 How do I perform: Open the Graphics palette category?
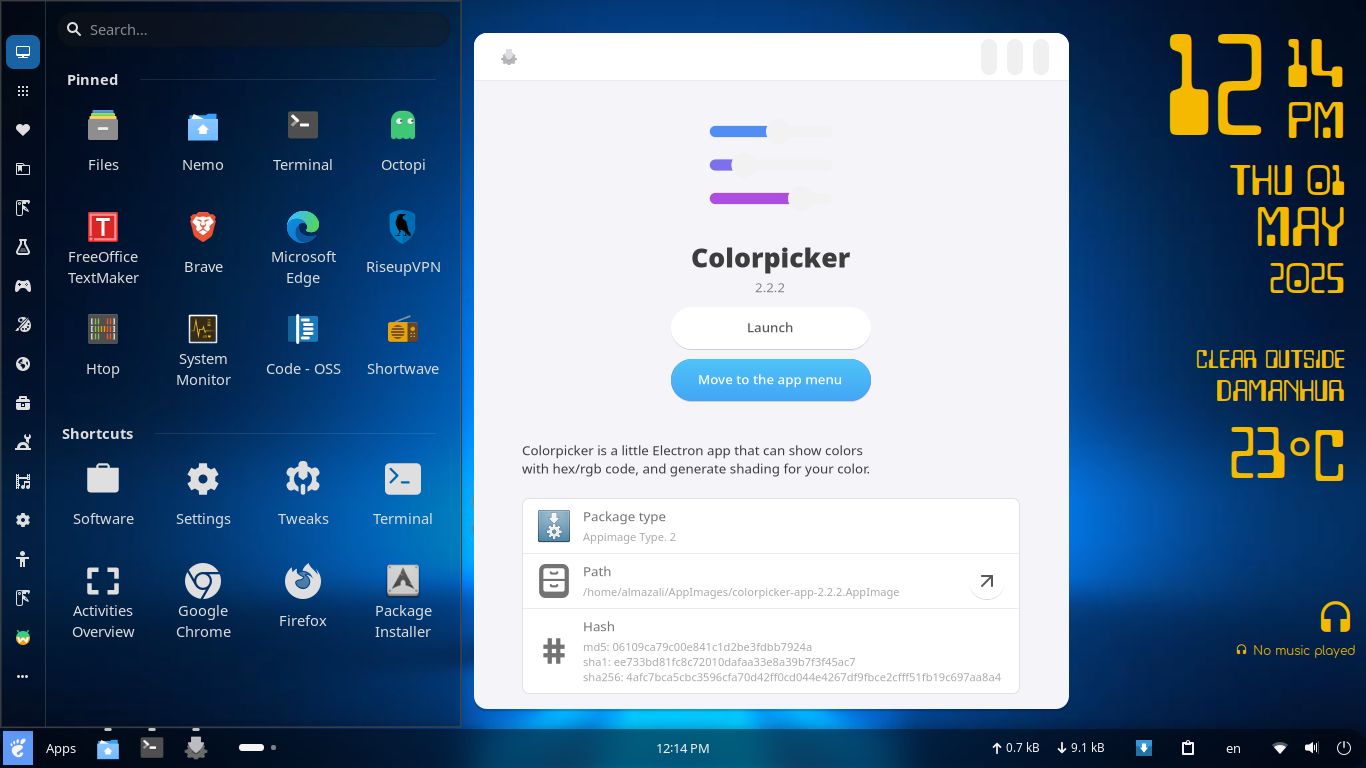pos(23,325)
